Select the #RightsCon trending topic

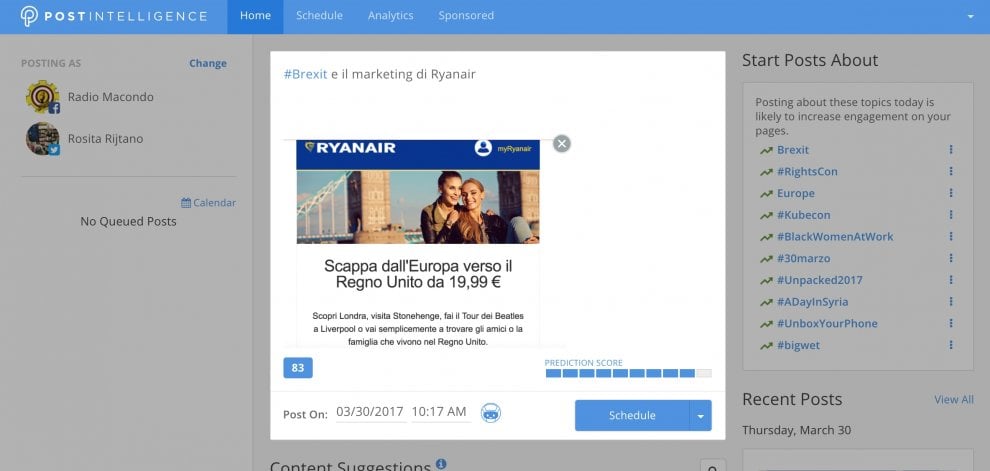tap(807, 172)
